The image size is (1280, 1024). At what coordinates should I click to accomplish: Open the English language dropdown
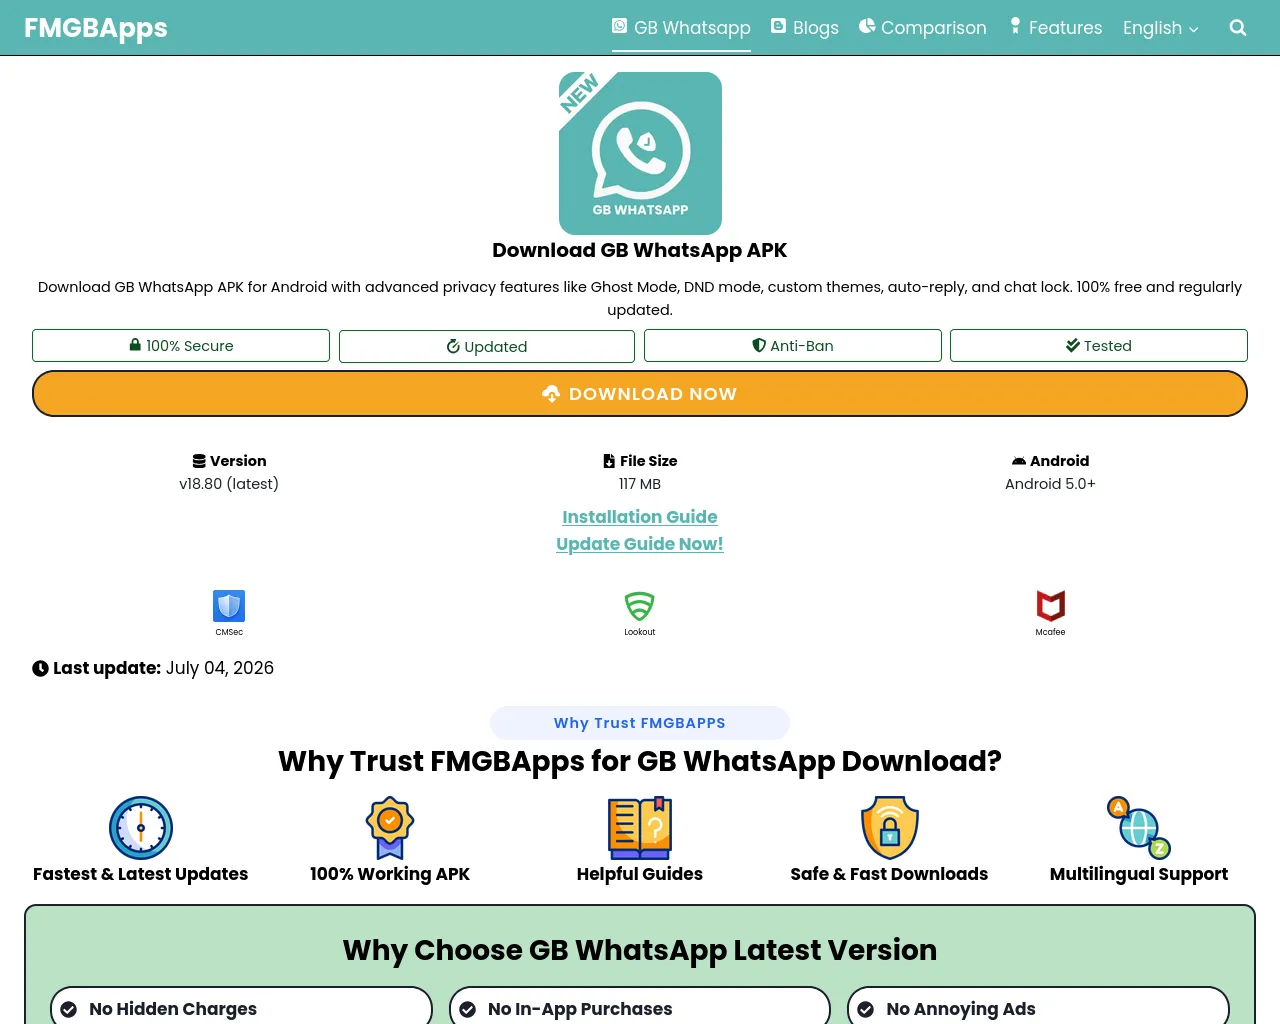[x=1160, y=28]
